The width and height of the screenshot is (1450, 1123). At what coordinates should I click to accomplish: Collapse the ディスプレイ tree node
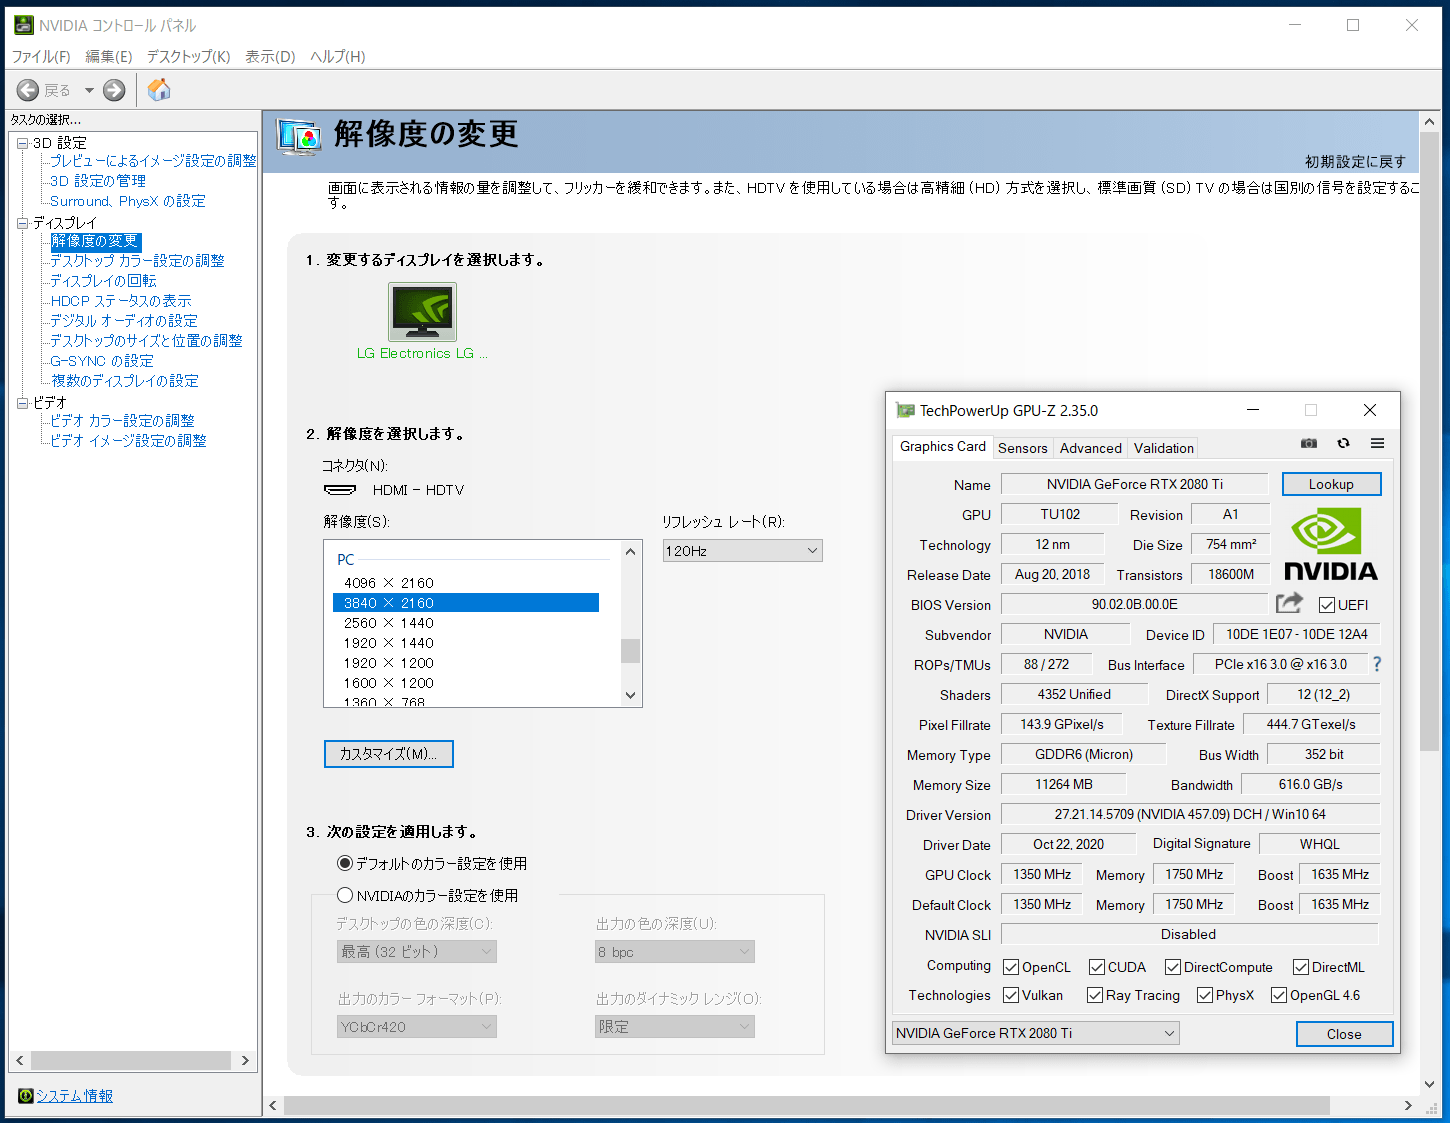click(x=22, y=223)
